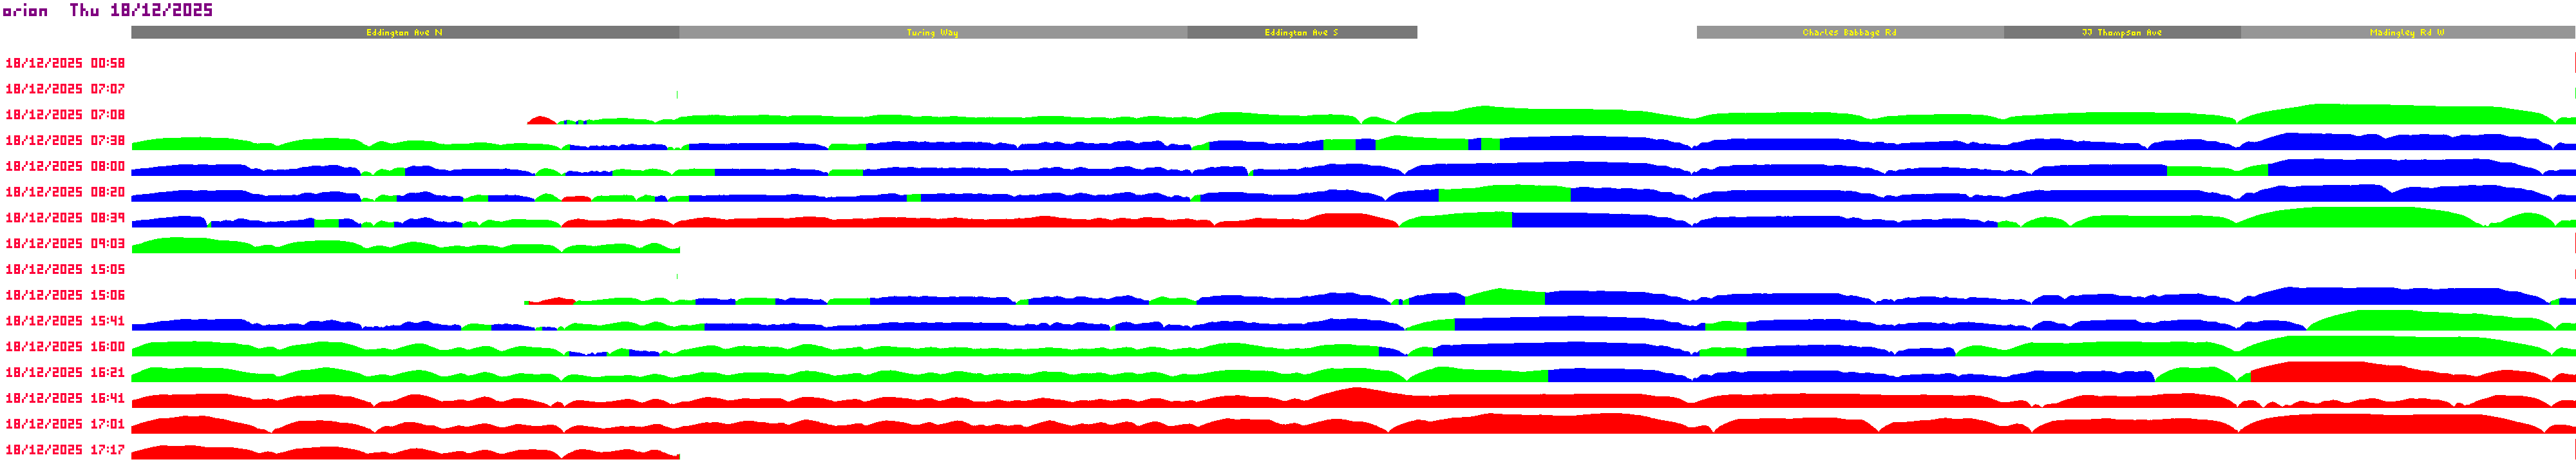Screen dimensions: 2576x464
Task: Select the JJ Thompson Ave header
Action: (2121, 33)
